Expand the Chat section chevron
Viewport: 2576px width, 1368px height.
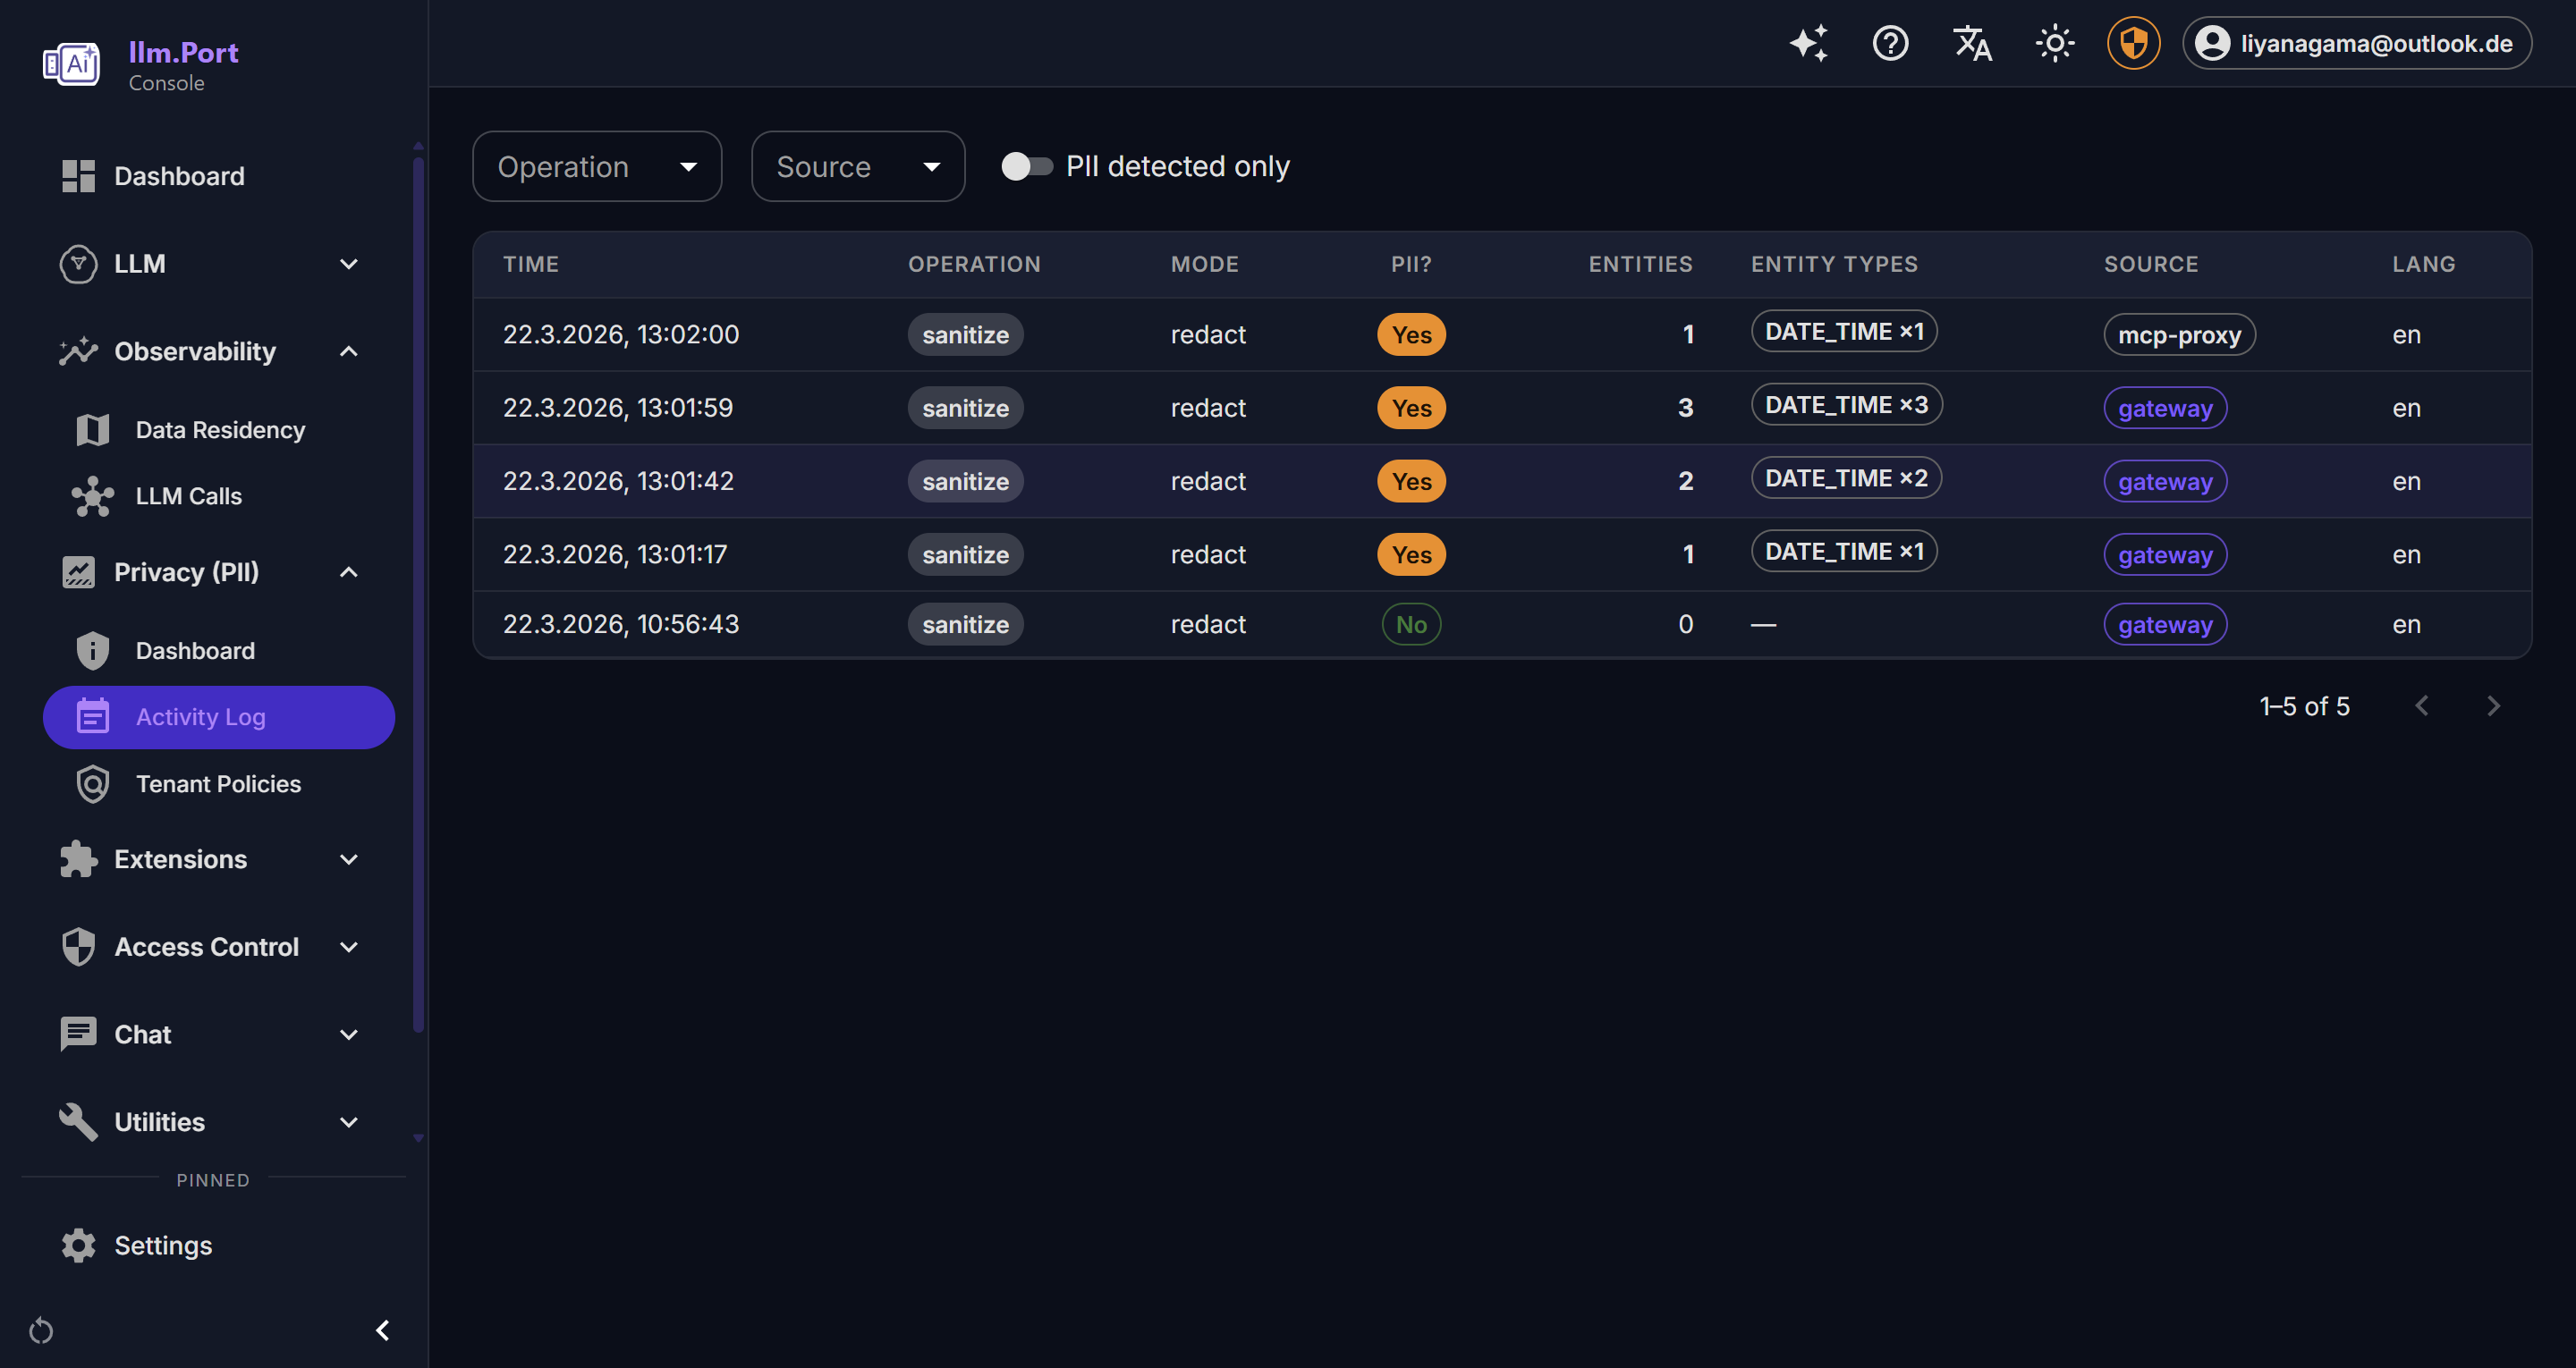point(348,1035)
